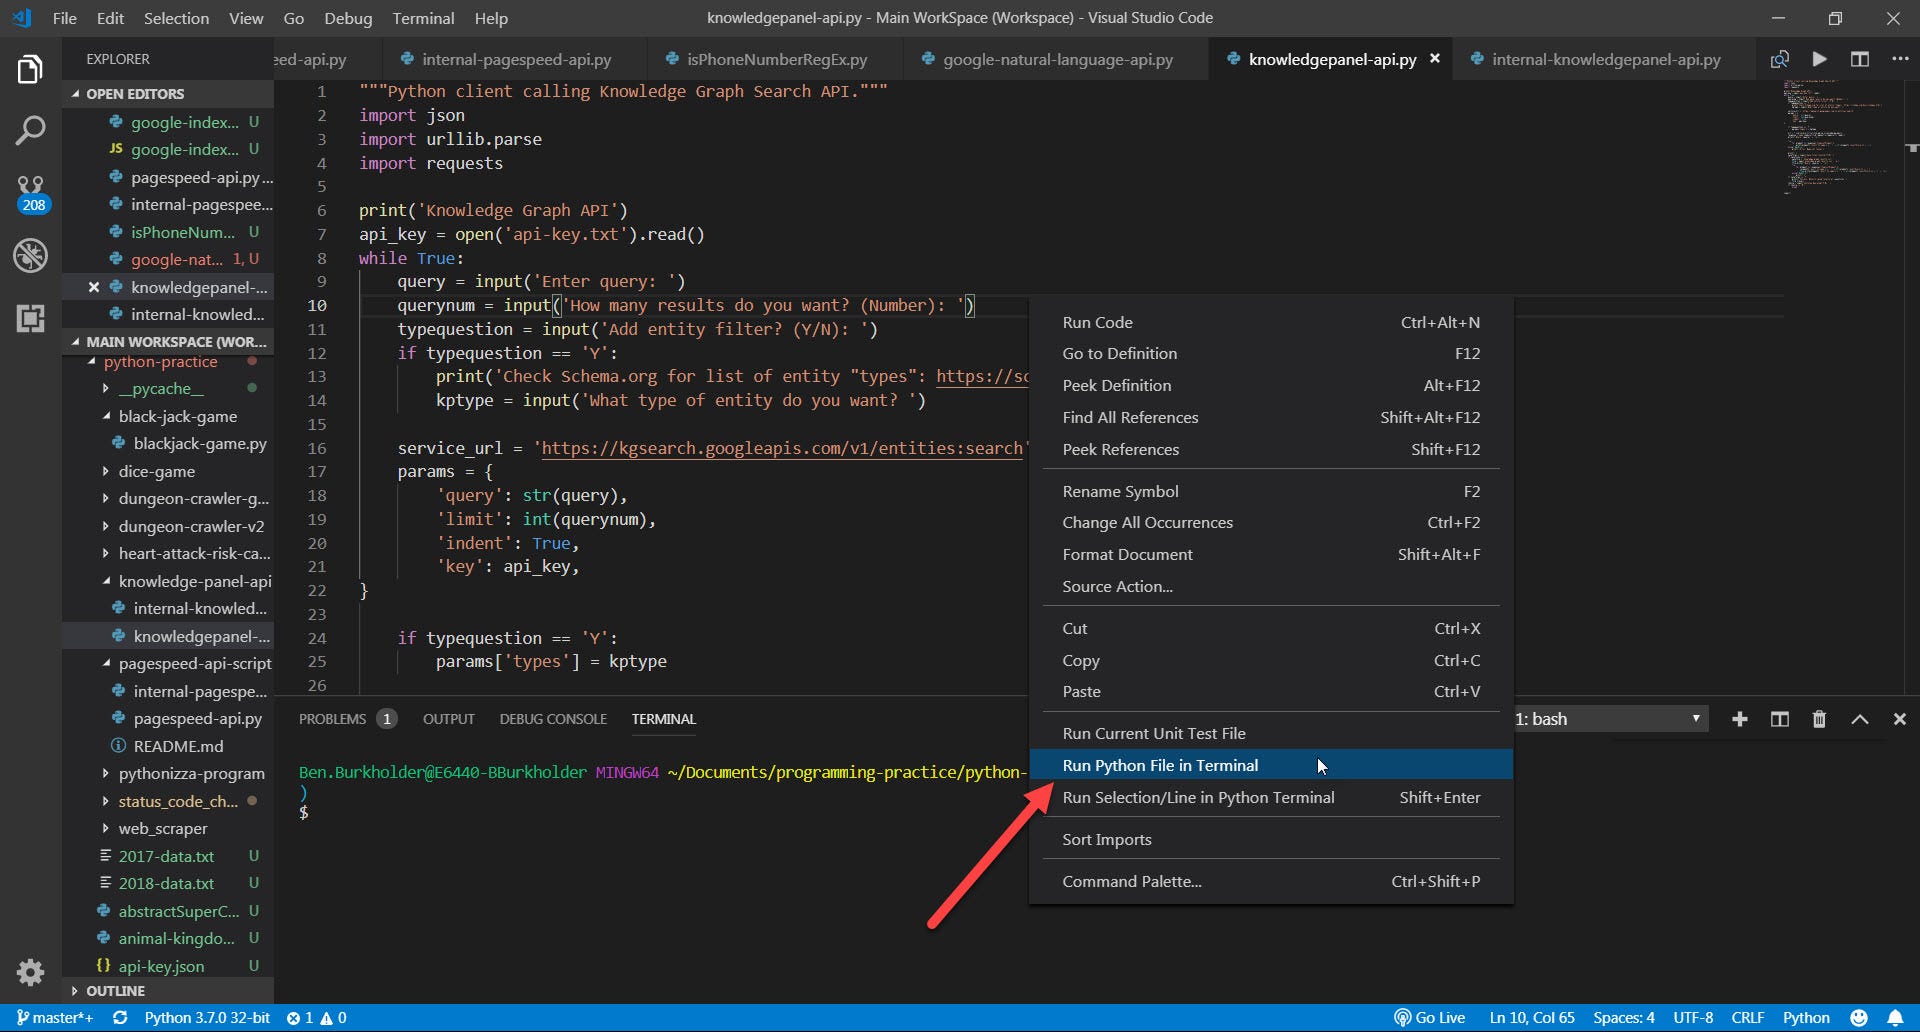
Task: Run the Python file using the play icon
Action: pos(1819,59)
